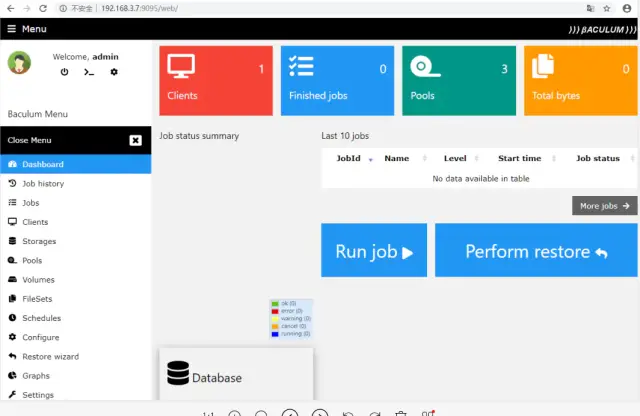Open Volumes in the sidebar
640x416 pixels.
[76, 279]
